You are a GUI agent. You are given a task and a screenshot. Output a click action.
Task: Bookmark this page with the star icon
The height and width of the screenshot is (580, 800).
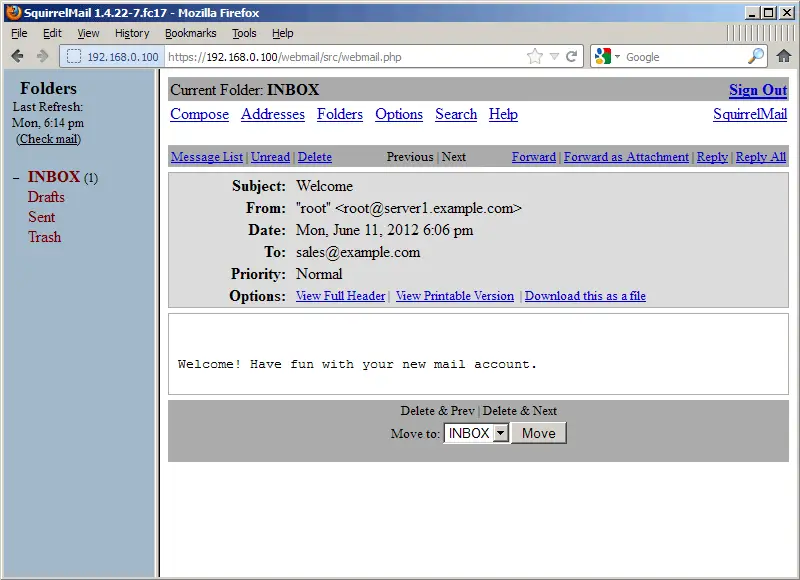tap(535, 57)
